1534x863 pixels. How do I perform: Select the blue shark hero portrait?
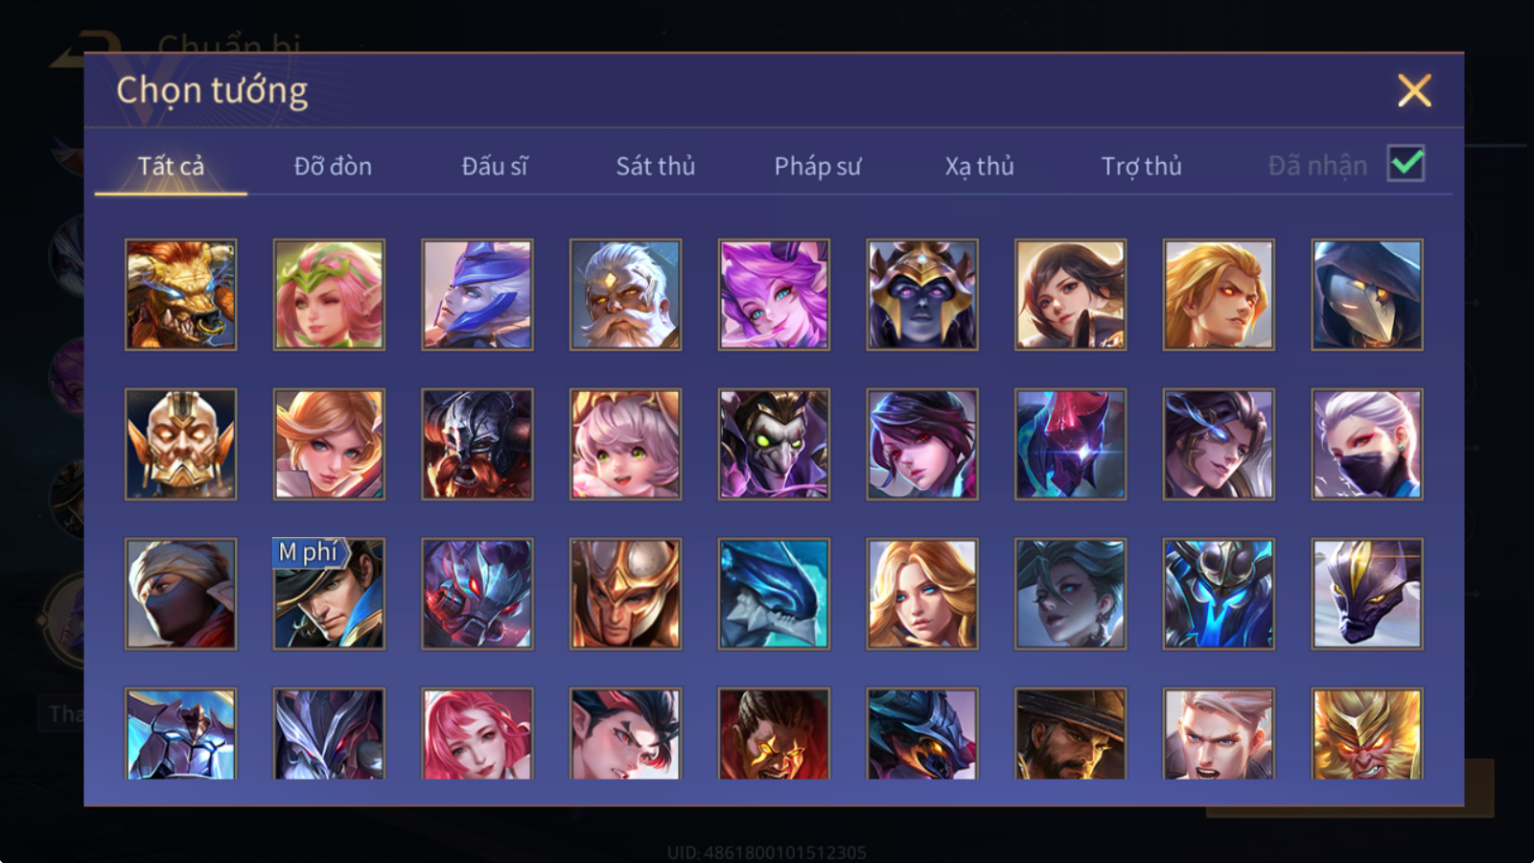[x=774, y=594]
